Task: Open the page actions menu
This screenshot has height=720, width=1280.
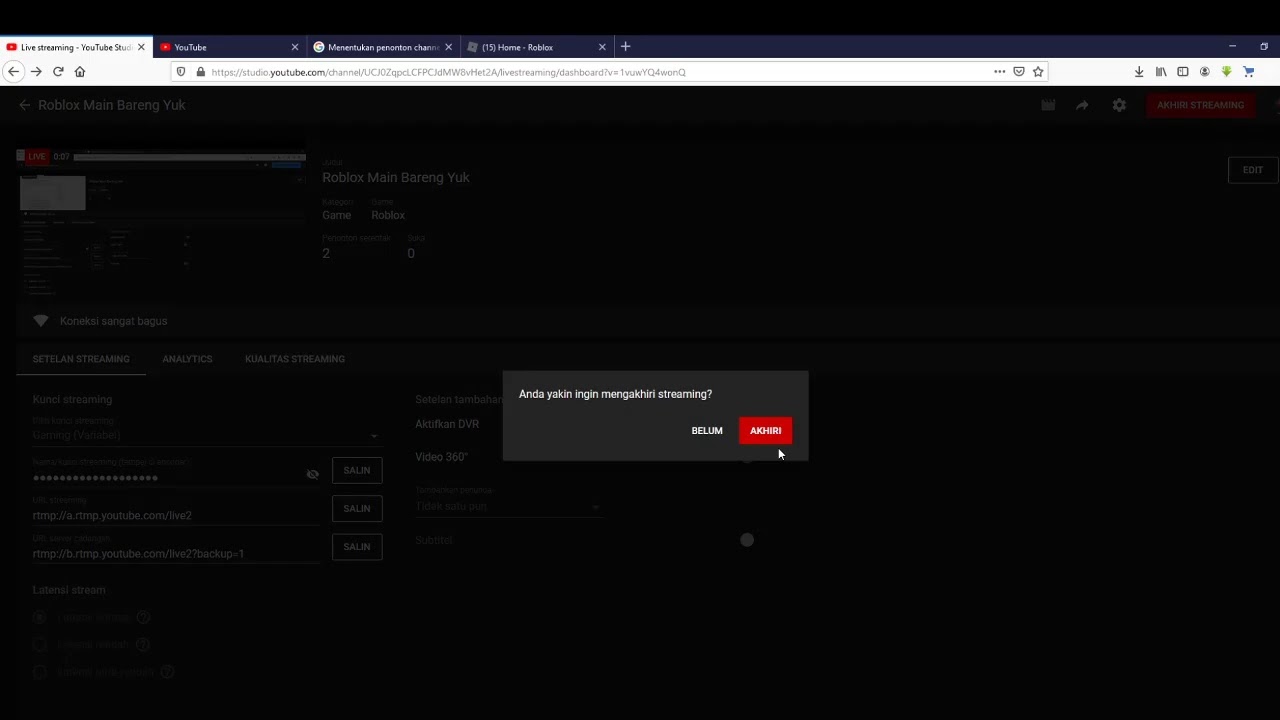Action: (999, 72)
